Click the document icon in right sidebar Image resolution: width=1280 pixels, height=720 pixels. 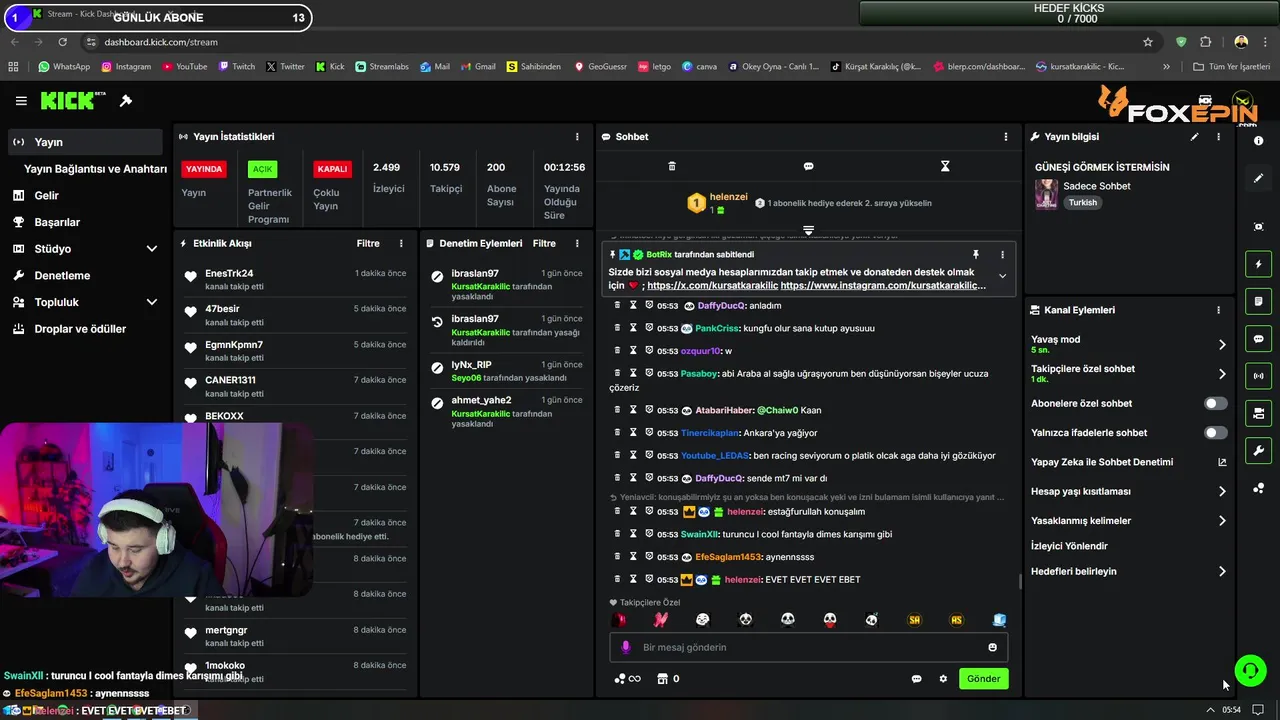tap(1258, 301)
